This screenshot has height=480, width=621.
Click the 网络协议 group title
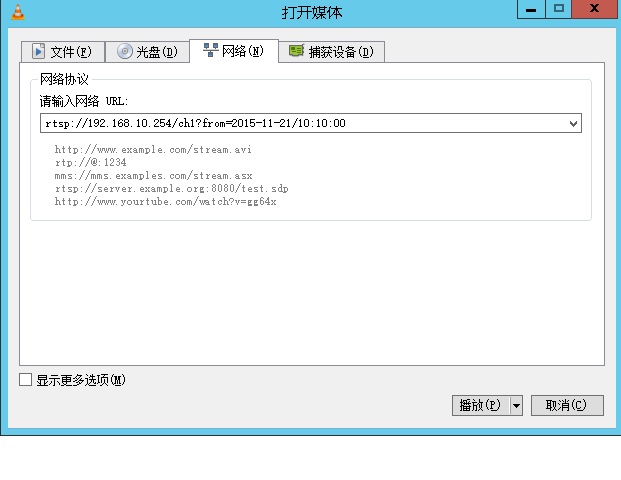64,79
